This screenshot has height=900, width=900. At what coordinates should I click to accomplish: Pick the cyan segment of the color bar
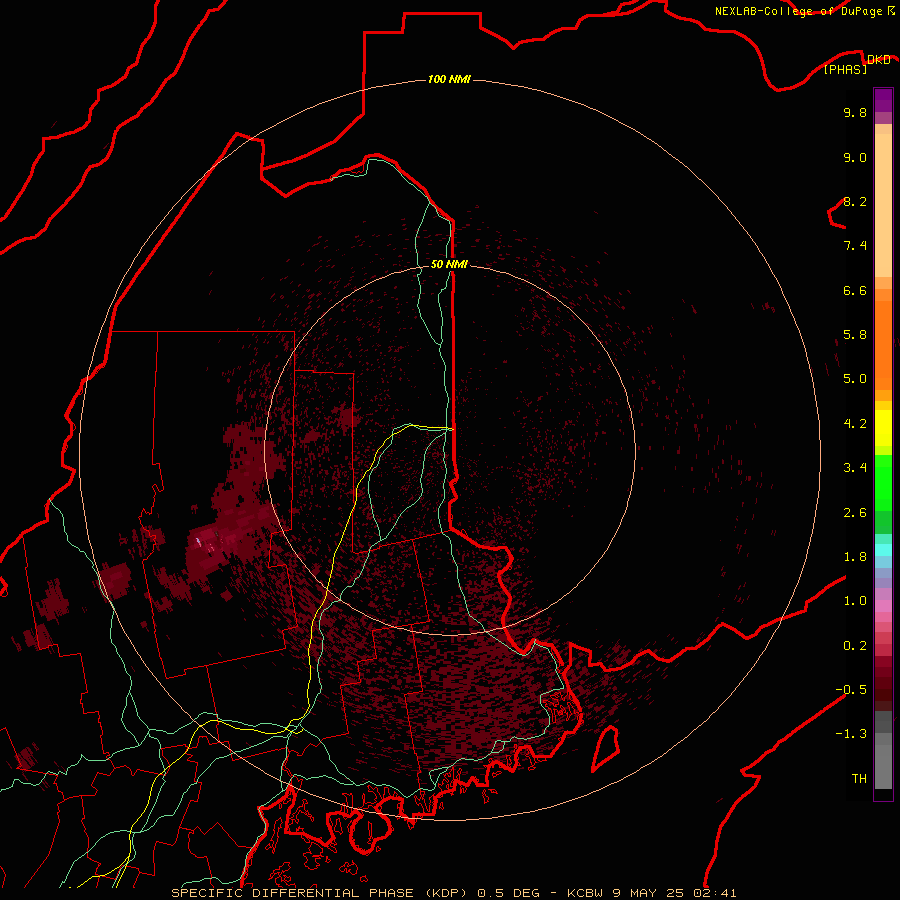pos(883,550)
